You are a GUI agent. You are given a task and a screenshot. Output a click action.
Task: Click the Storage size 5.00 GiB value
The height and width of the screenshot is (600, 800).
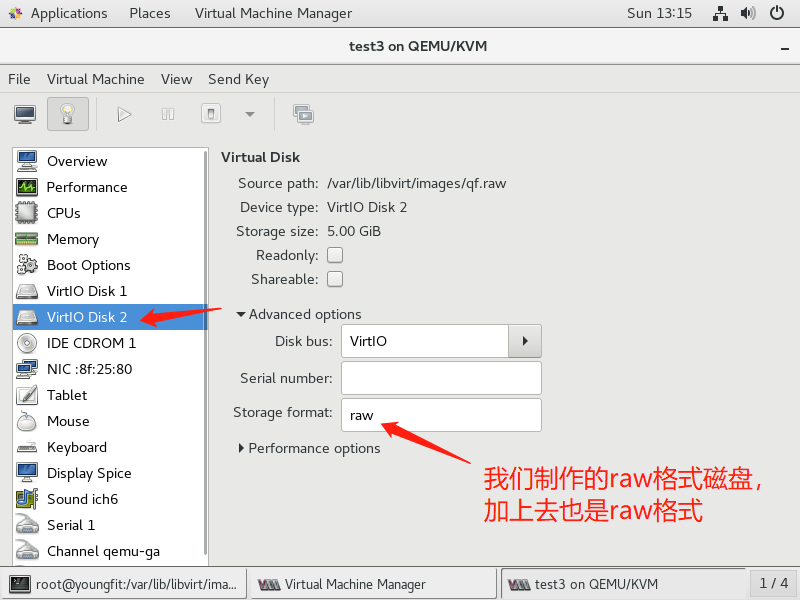click(x=354, y=232)
